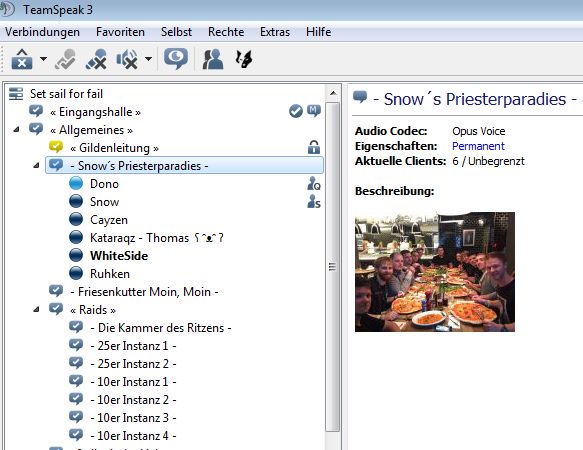Click the server icon beside Set sail for fail
583x450 pixels.
16,94
